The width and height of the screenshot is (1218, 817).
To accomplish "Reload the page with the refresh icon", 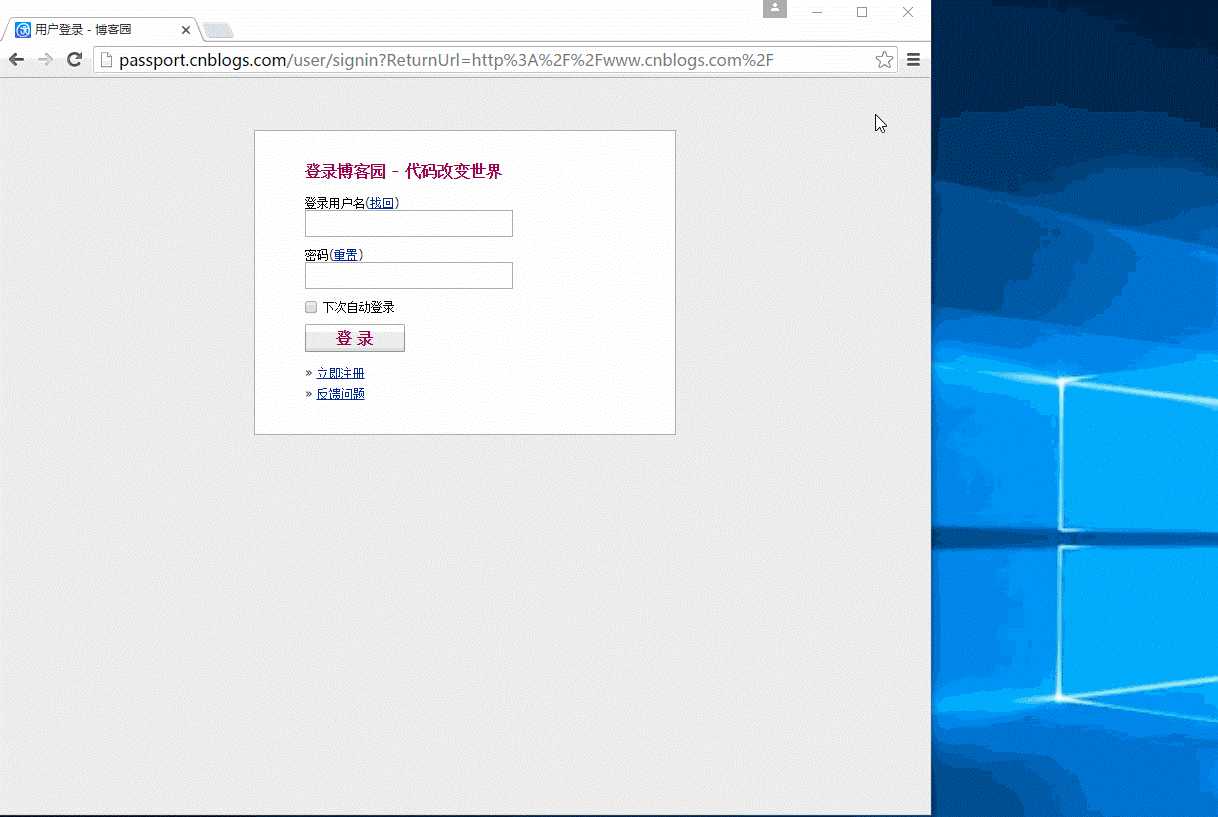I will pos(74,60).
